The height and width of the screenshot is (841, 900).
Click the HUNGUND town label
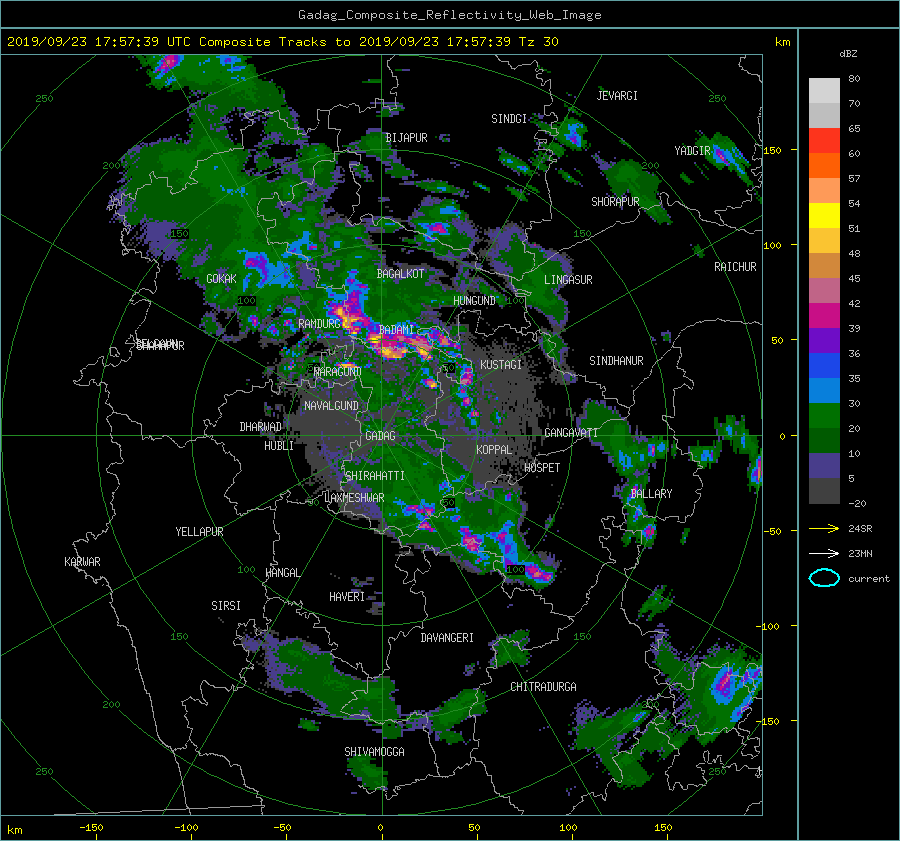click(474, 300)
